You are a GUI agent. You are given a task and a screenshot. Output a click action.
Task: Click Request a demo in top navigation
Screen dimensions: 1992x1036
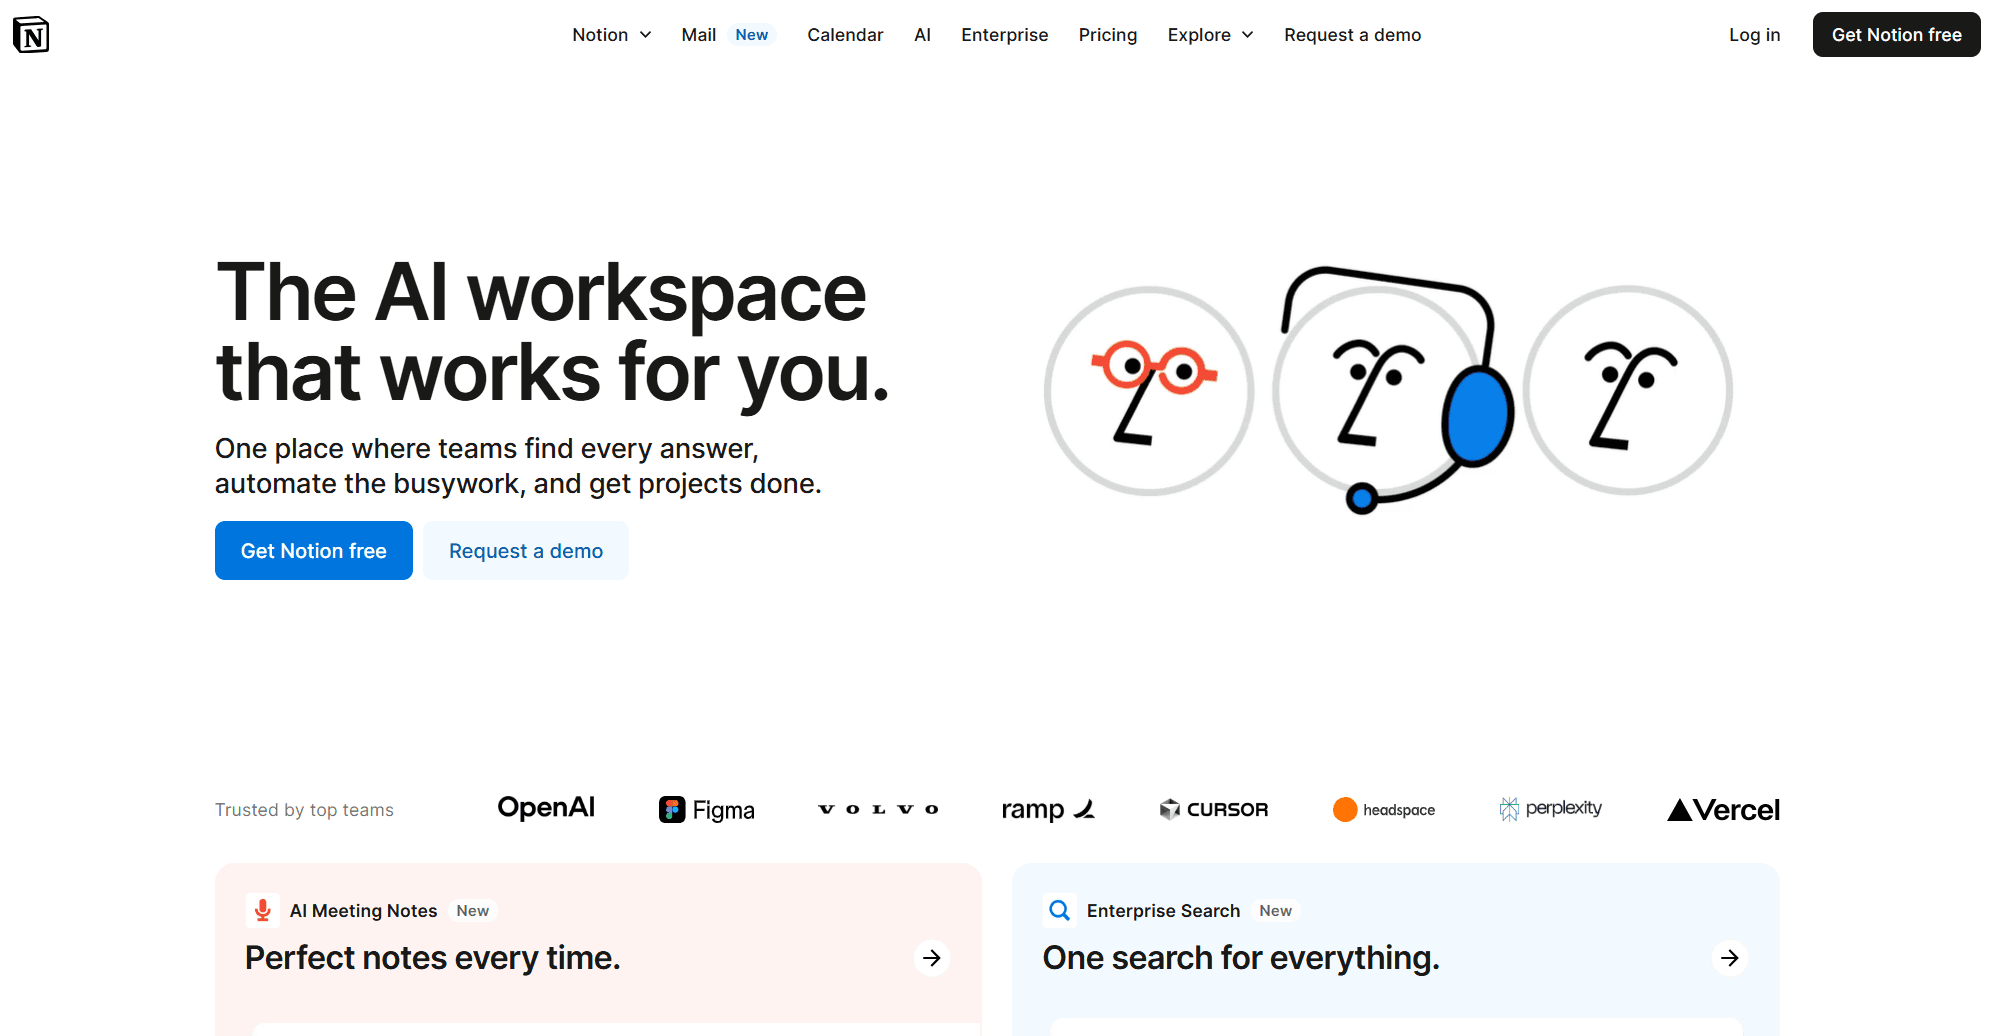(1352, 35)
